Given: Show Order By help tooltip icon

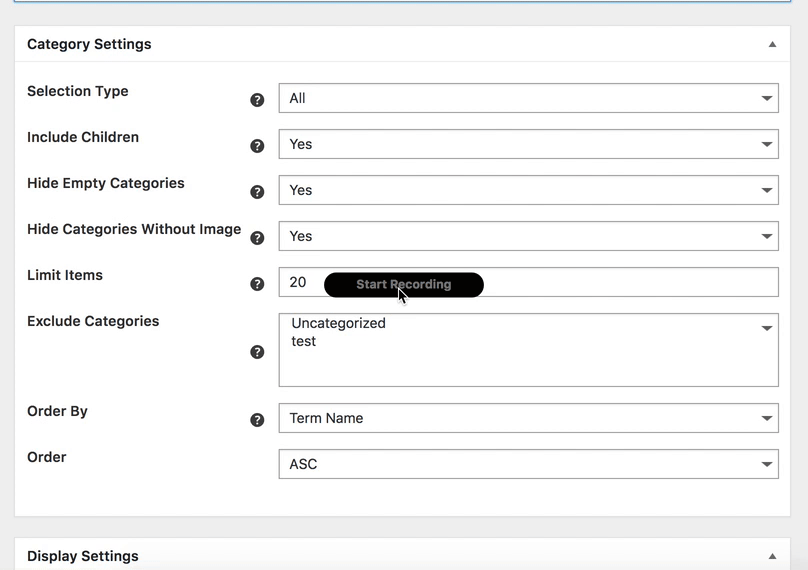Looking at the screenshot, I should click(x=257, y=420).
